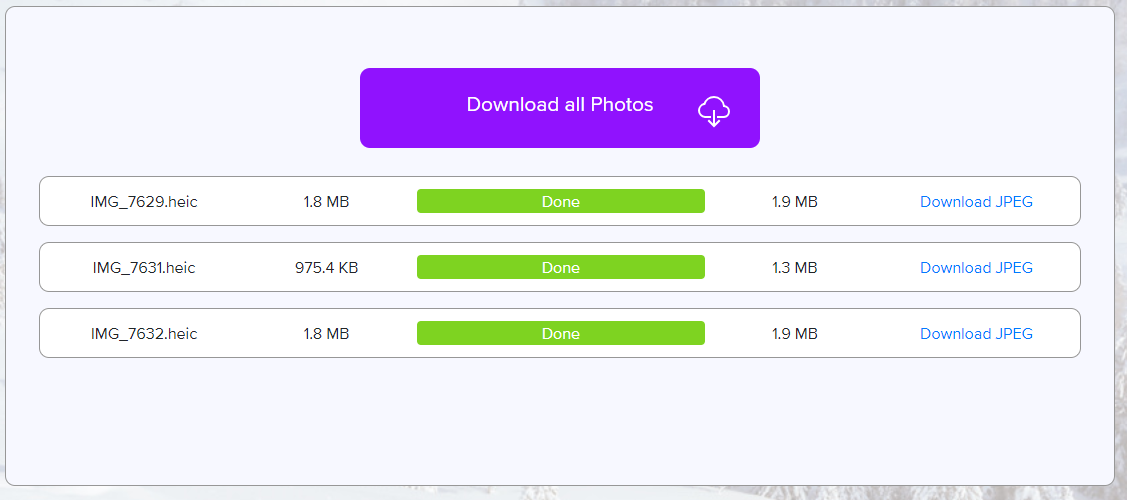Click converted 1.9 MB size of IMG_7632.heic
This screenshot has width=1127, height=500.
tap(794, 334)
